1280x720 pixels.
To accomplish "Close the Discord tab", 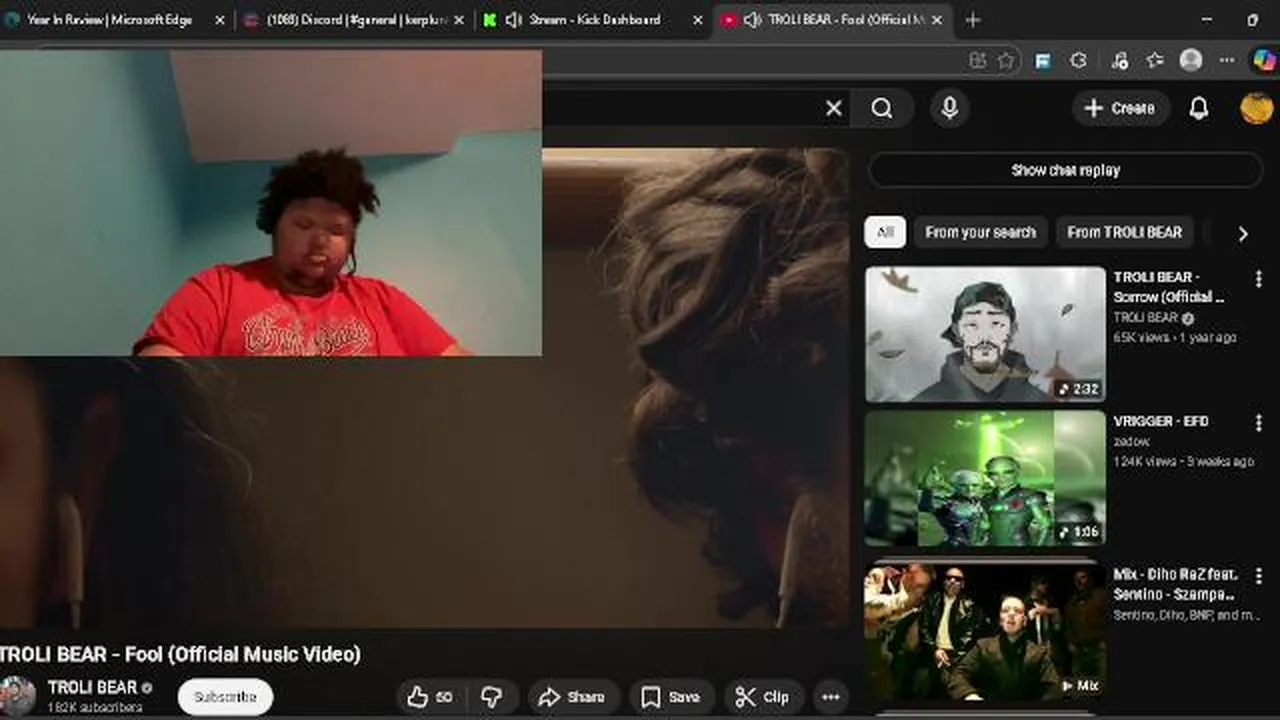I will 459,20.
